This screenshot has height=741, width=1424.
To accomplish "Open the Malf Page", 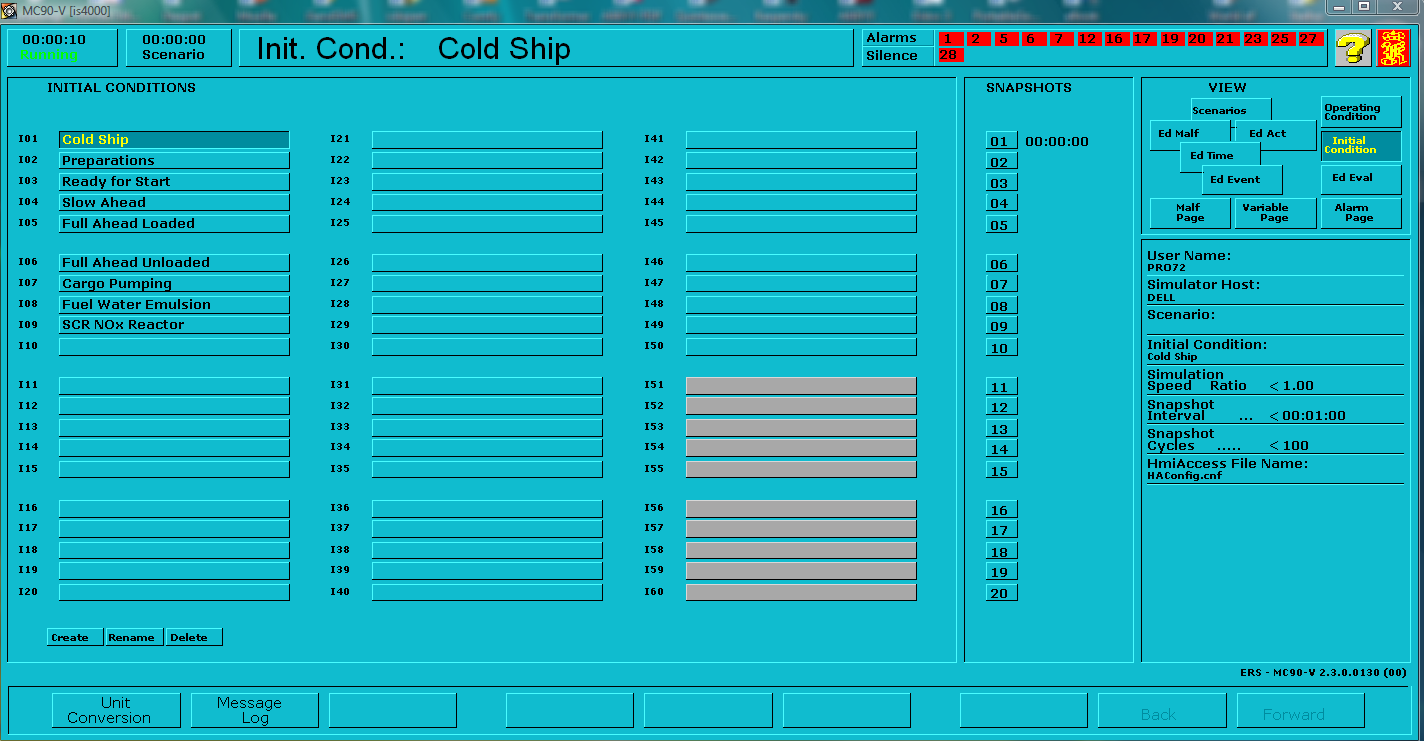I will click(x=1189, y=213).
